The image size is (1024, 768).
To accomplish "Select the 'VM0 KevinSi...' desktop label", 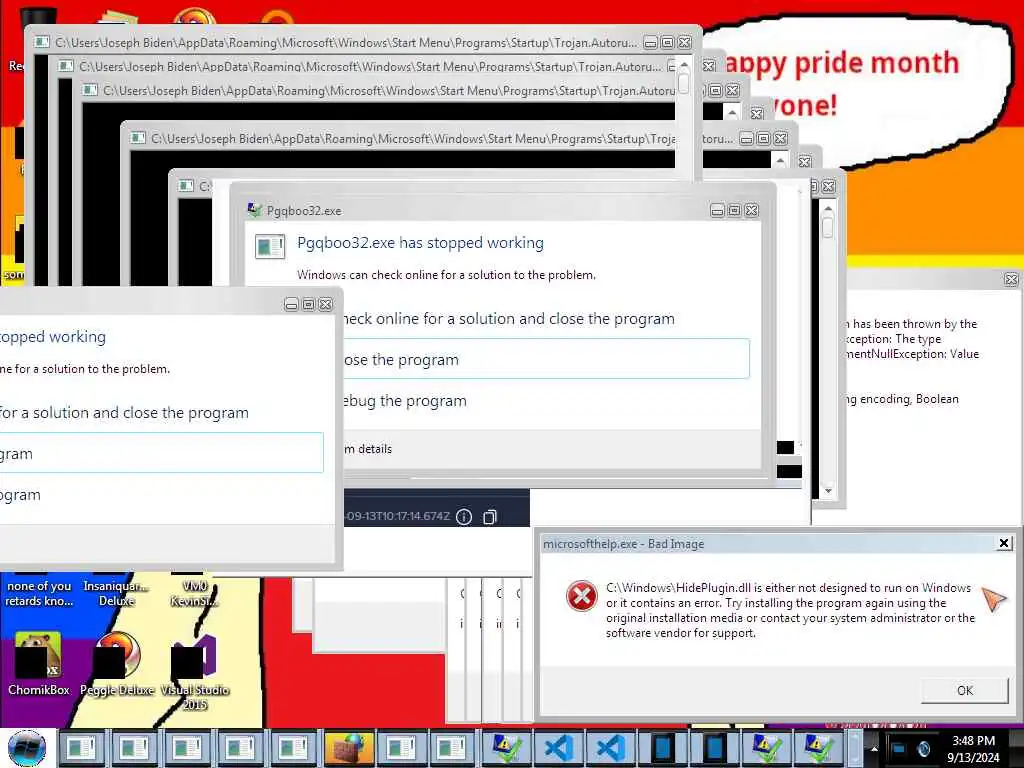I will click(195, 593).
